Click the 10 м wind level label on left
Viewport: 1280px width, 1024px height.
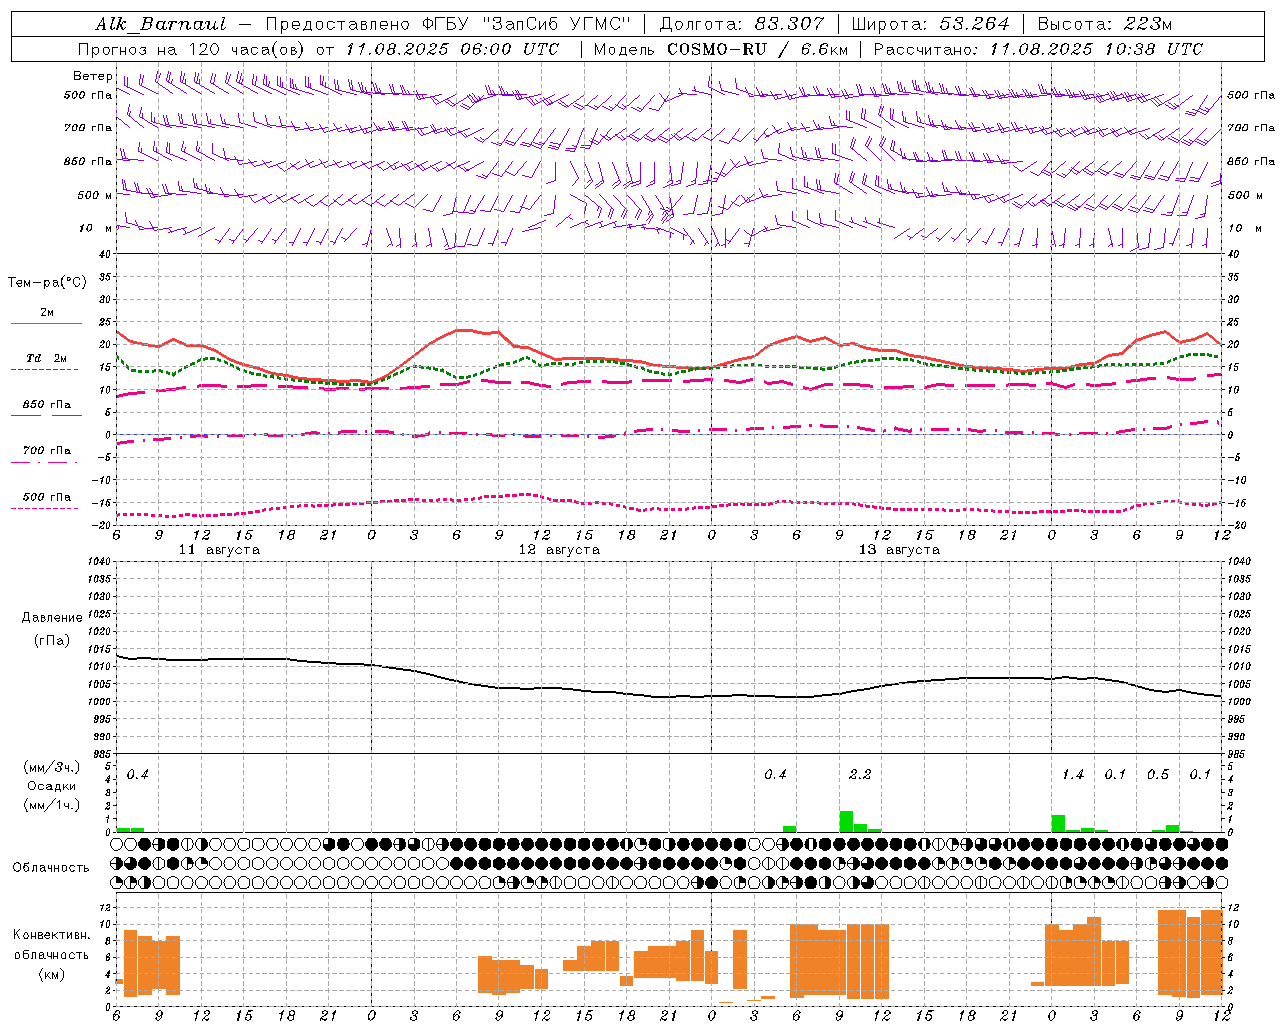[x=95, y=228]
